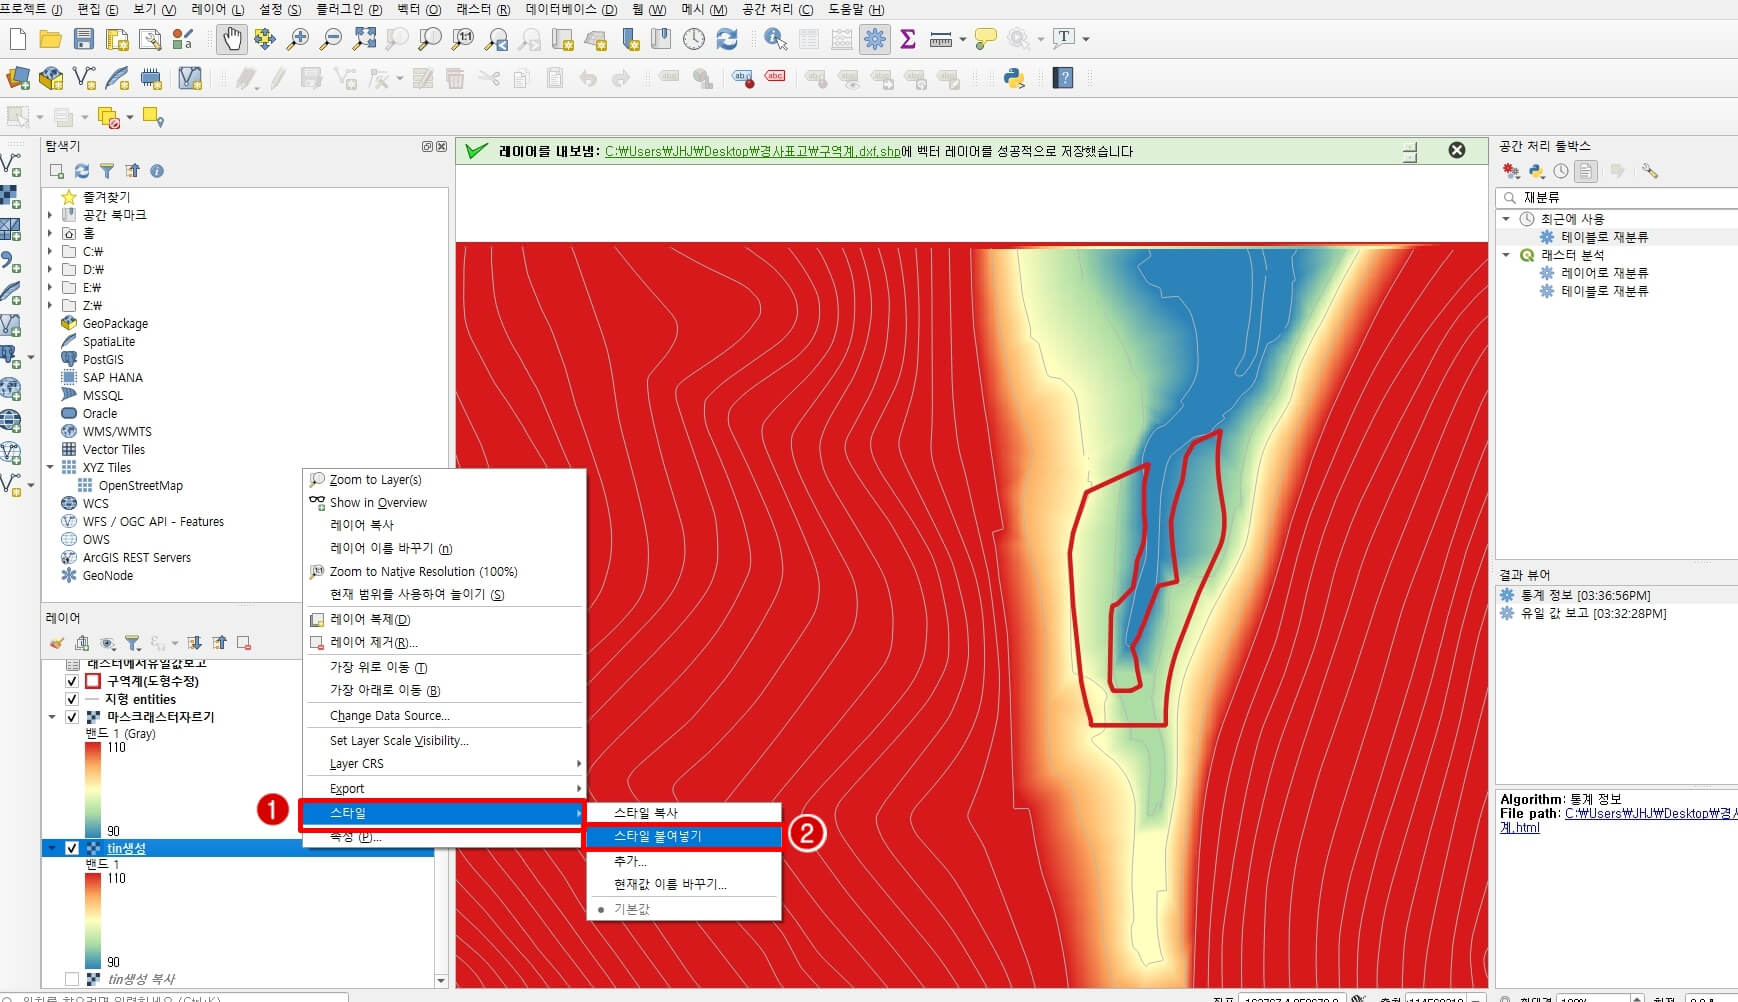The width and height of the screenshot is (1738, 1002).
Task: Select the Identify Features tool
Action: click(775, 39)
